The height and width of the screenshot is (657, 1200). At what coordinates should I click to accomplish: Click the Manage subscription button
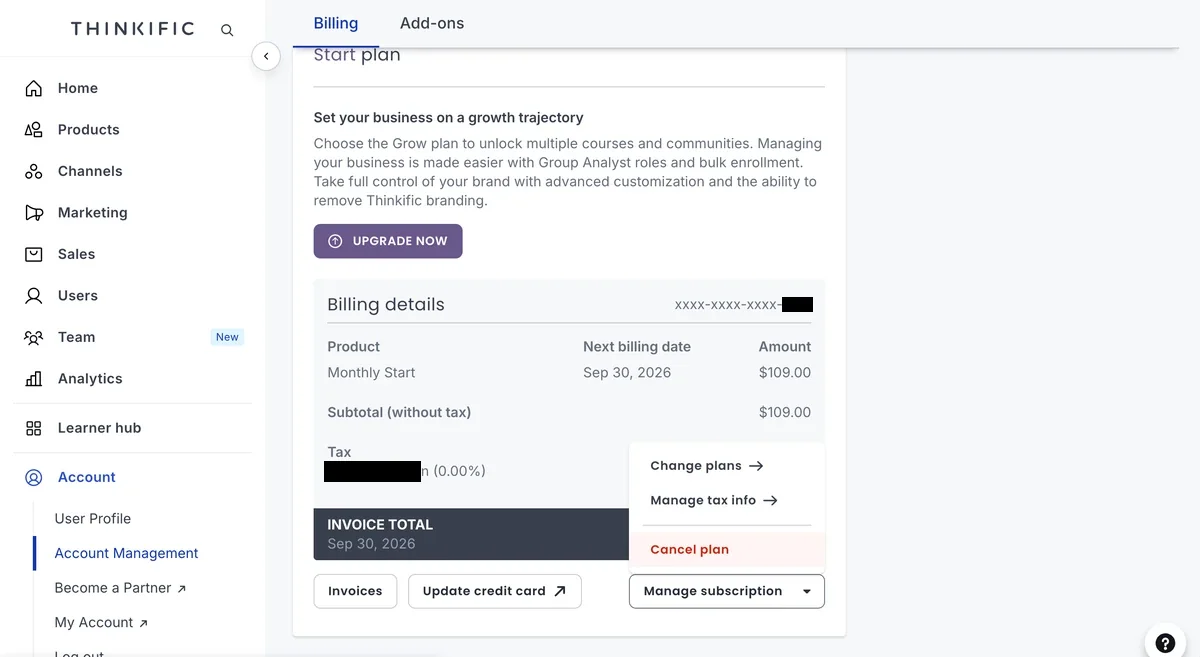[x=727, y=591]
